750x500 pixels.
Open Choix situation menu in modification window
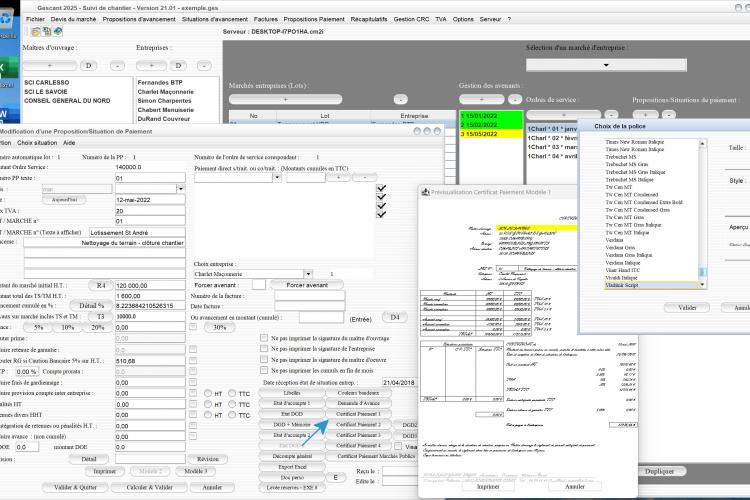(37, 143)
